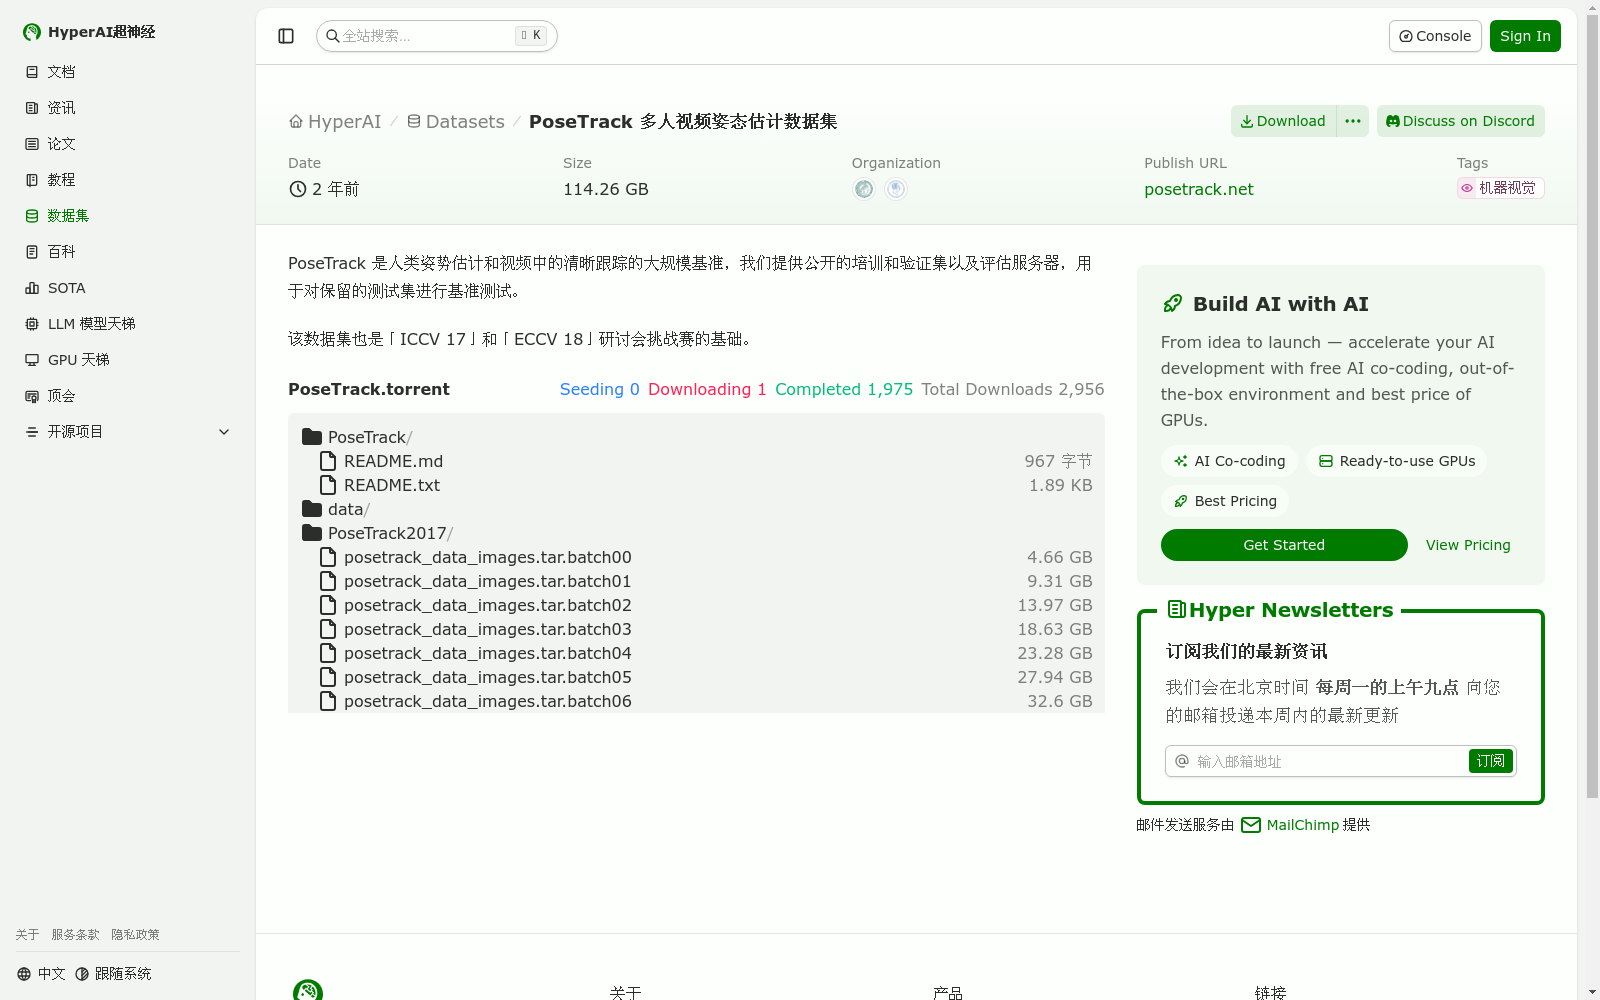Click Discuss on Discord button
The height and width of the screenshot is (1000, 1600).
pyautogui.click(x=1461, y=121)
